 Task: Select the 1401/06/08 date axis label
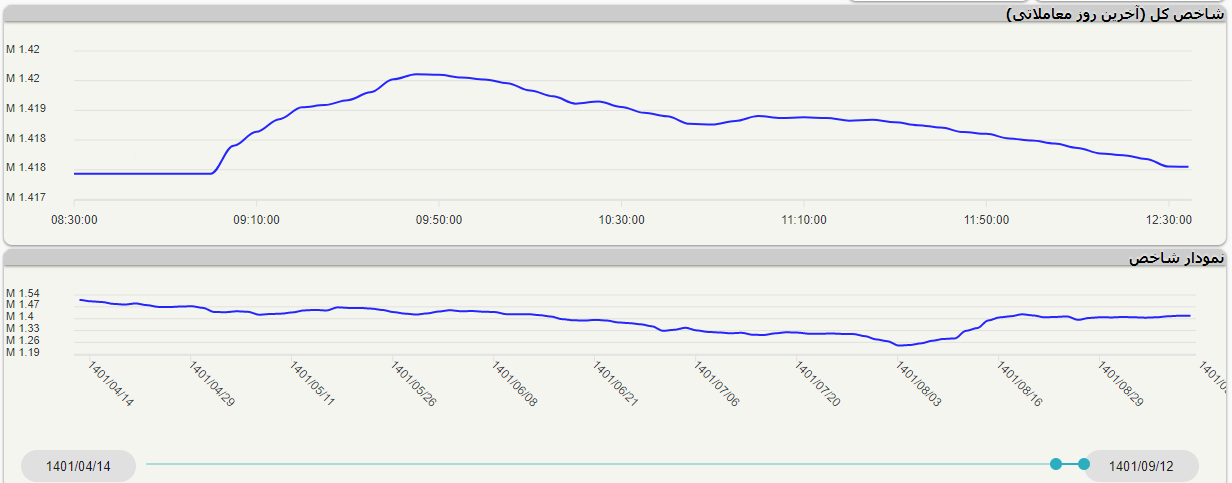514,384
